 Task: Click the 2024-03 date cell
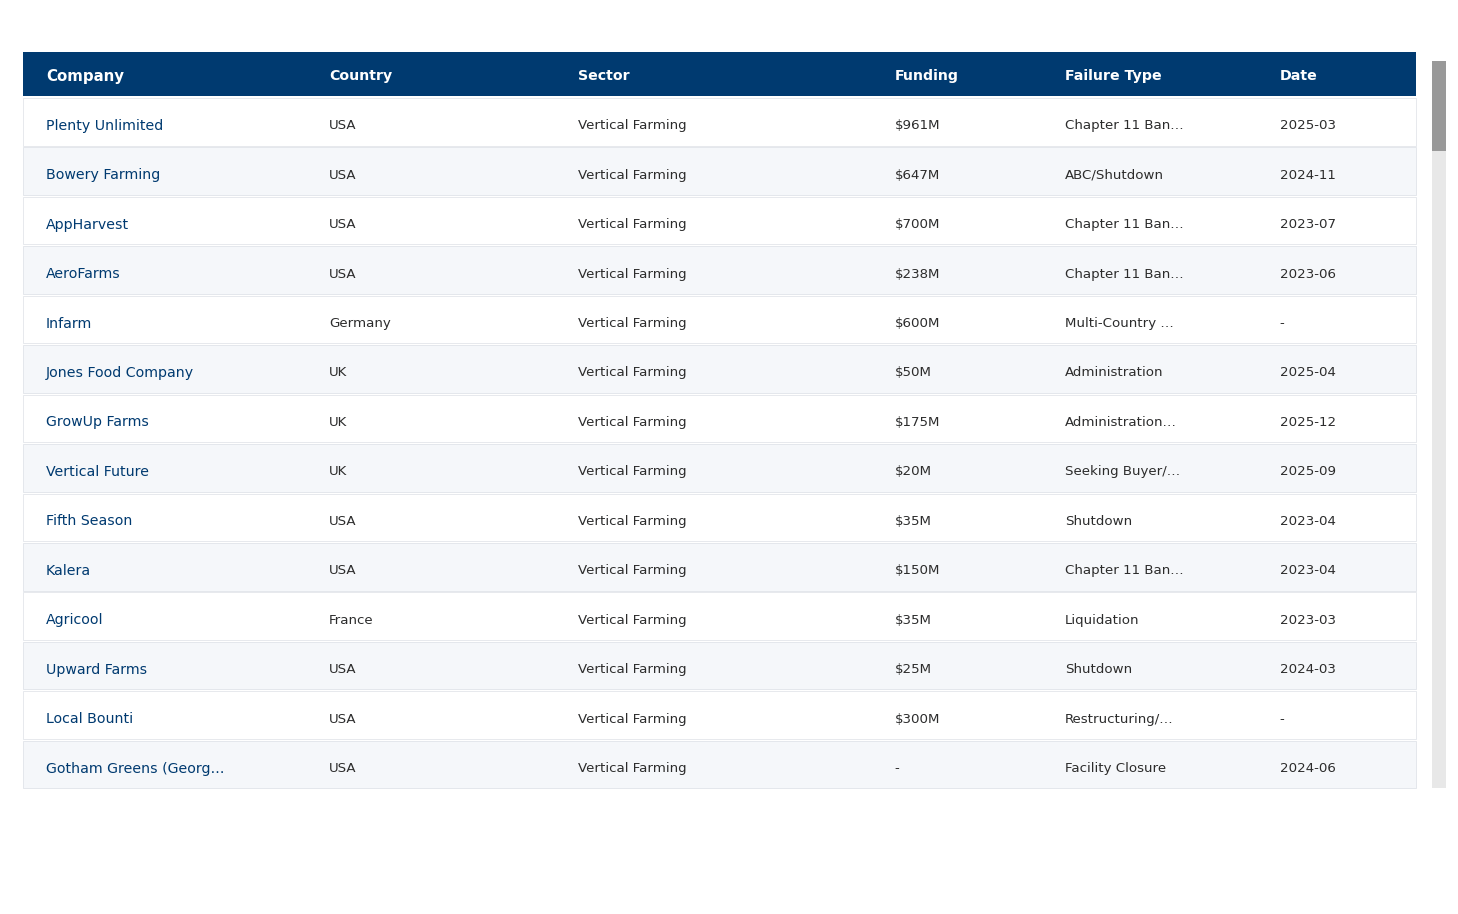(1308, 669)
